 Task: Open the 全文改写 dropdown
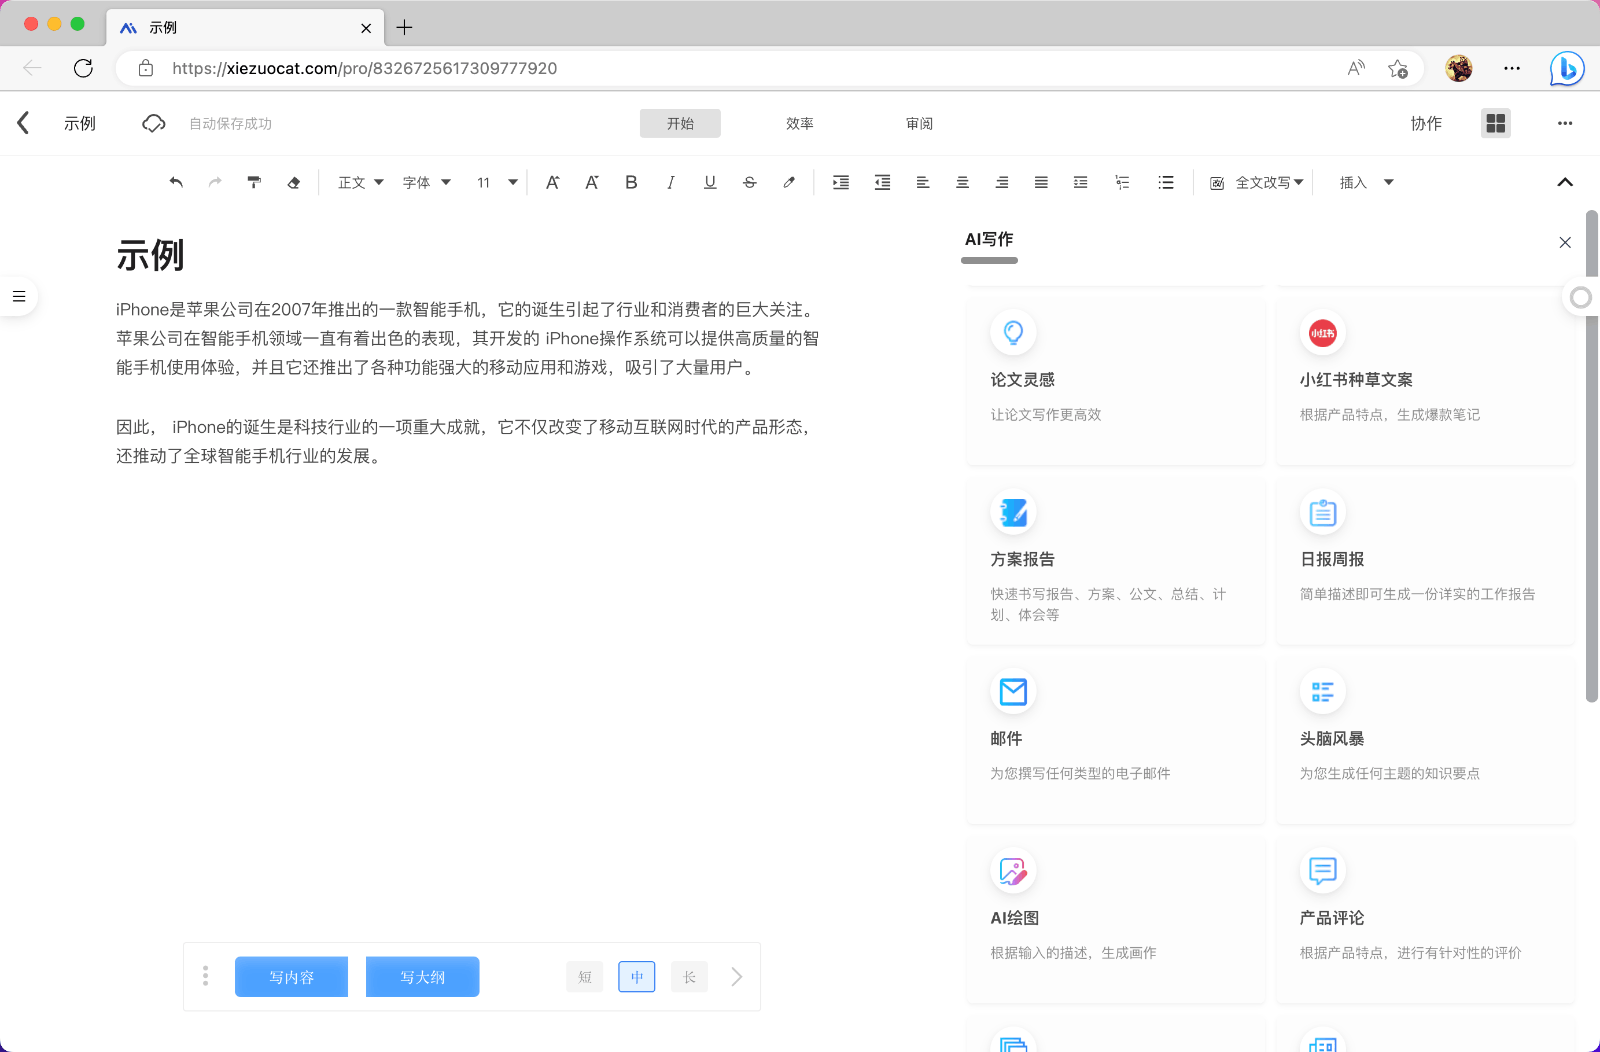(x=1257, y=182)
